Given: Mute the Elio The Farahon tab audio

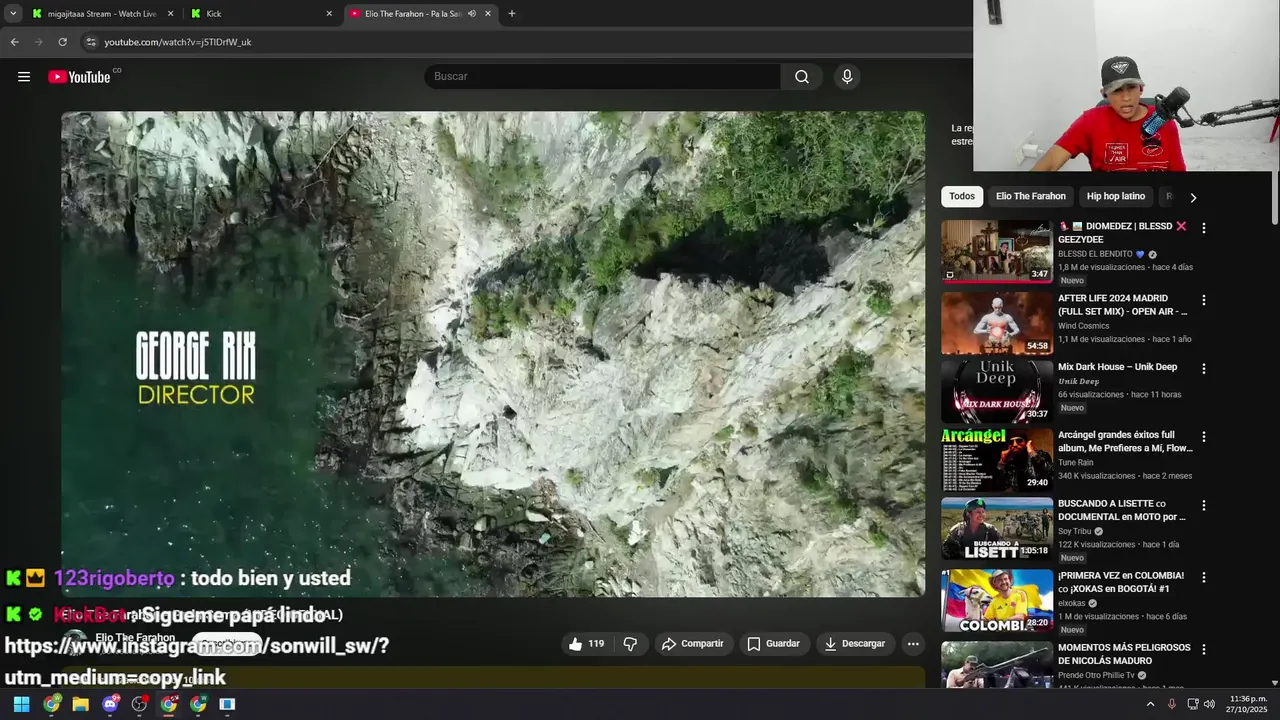Looking at the screenshot, I should pyautogui.click(x=472, y=14).
